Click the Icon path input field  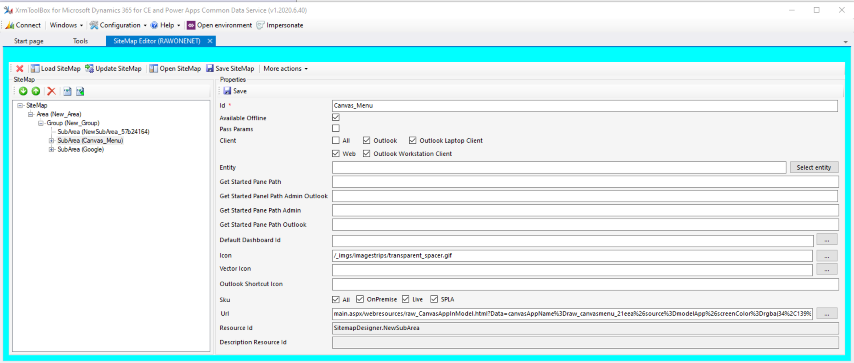(x=572, y=255)
